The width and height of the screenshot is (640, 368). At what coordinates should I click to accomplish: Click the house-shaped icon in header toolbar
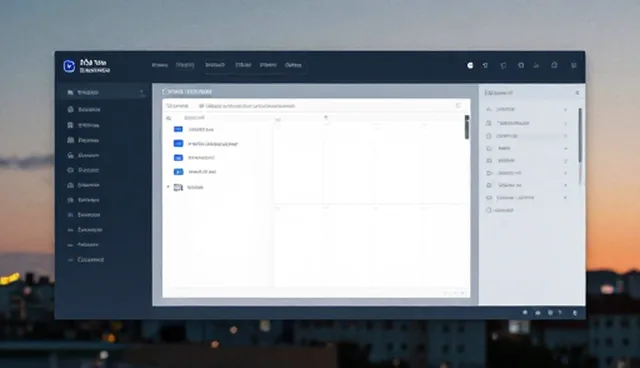pos(554,65)
